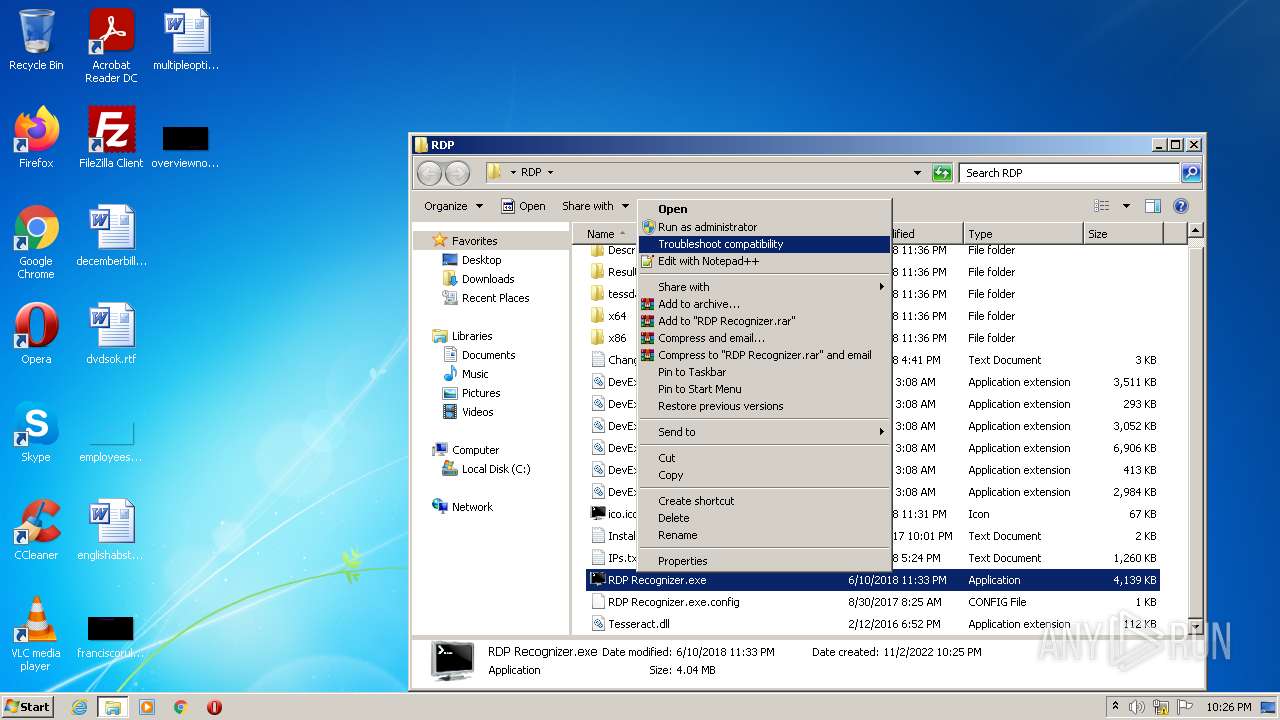
Task: Click the taskbar clock 10:26 PM
Action: point(1229,707)
